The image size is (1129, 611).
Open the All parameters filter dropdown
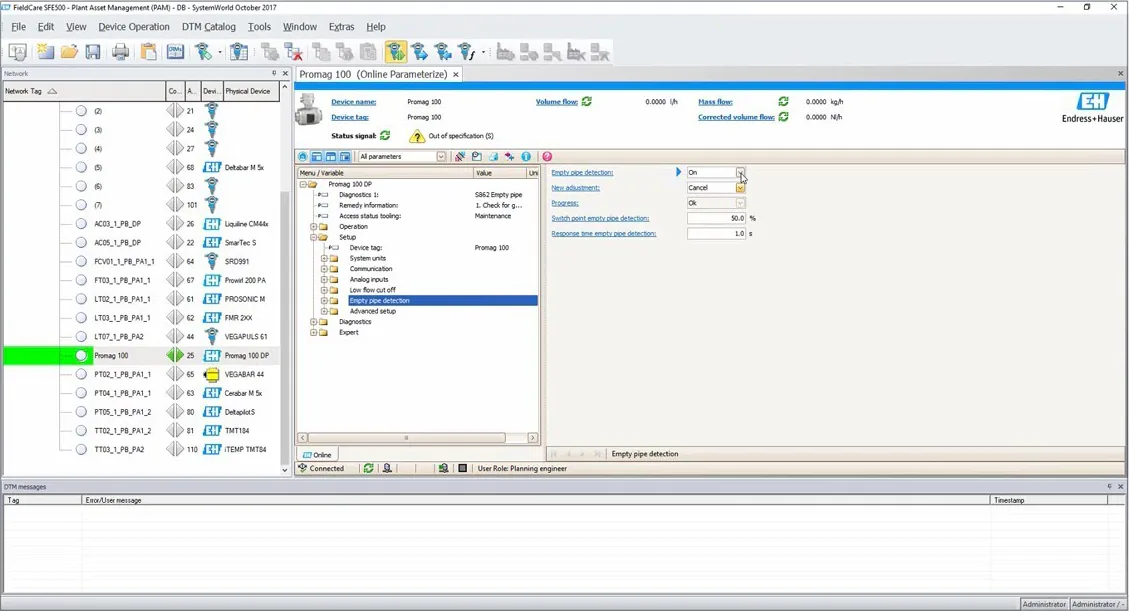tap(441, 156)
